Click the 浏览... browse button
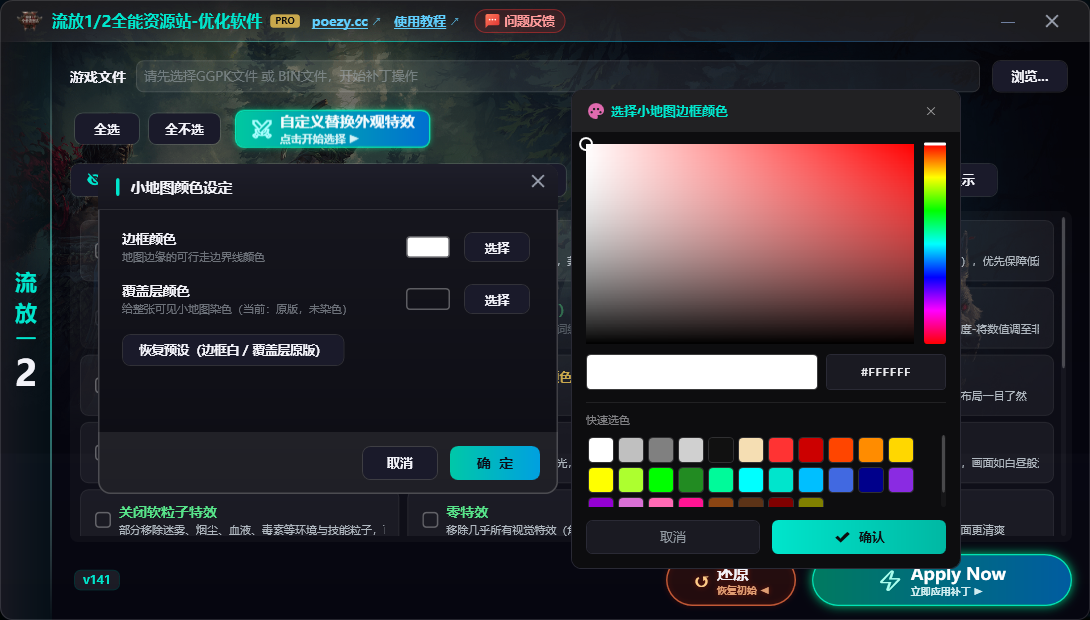This screenshot has height=620, width=1090. [1030, 76]
